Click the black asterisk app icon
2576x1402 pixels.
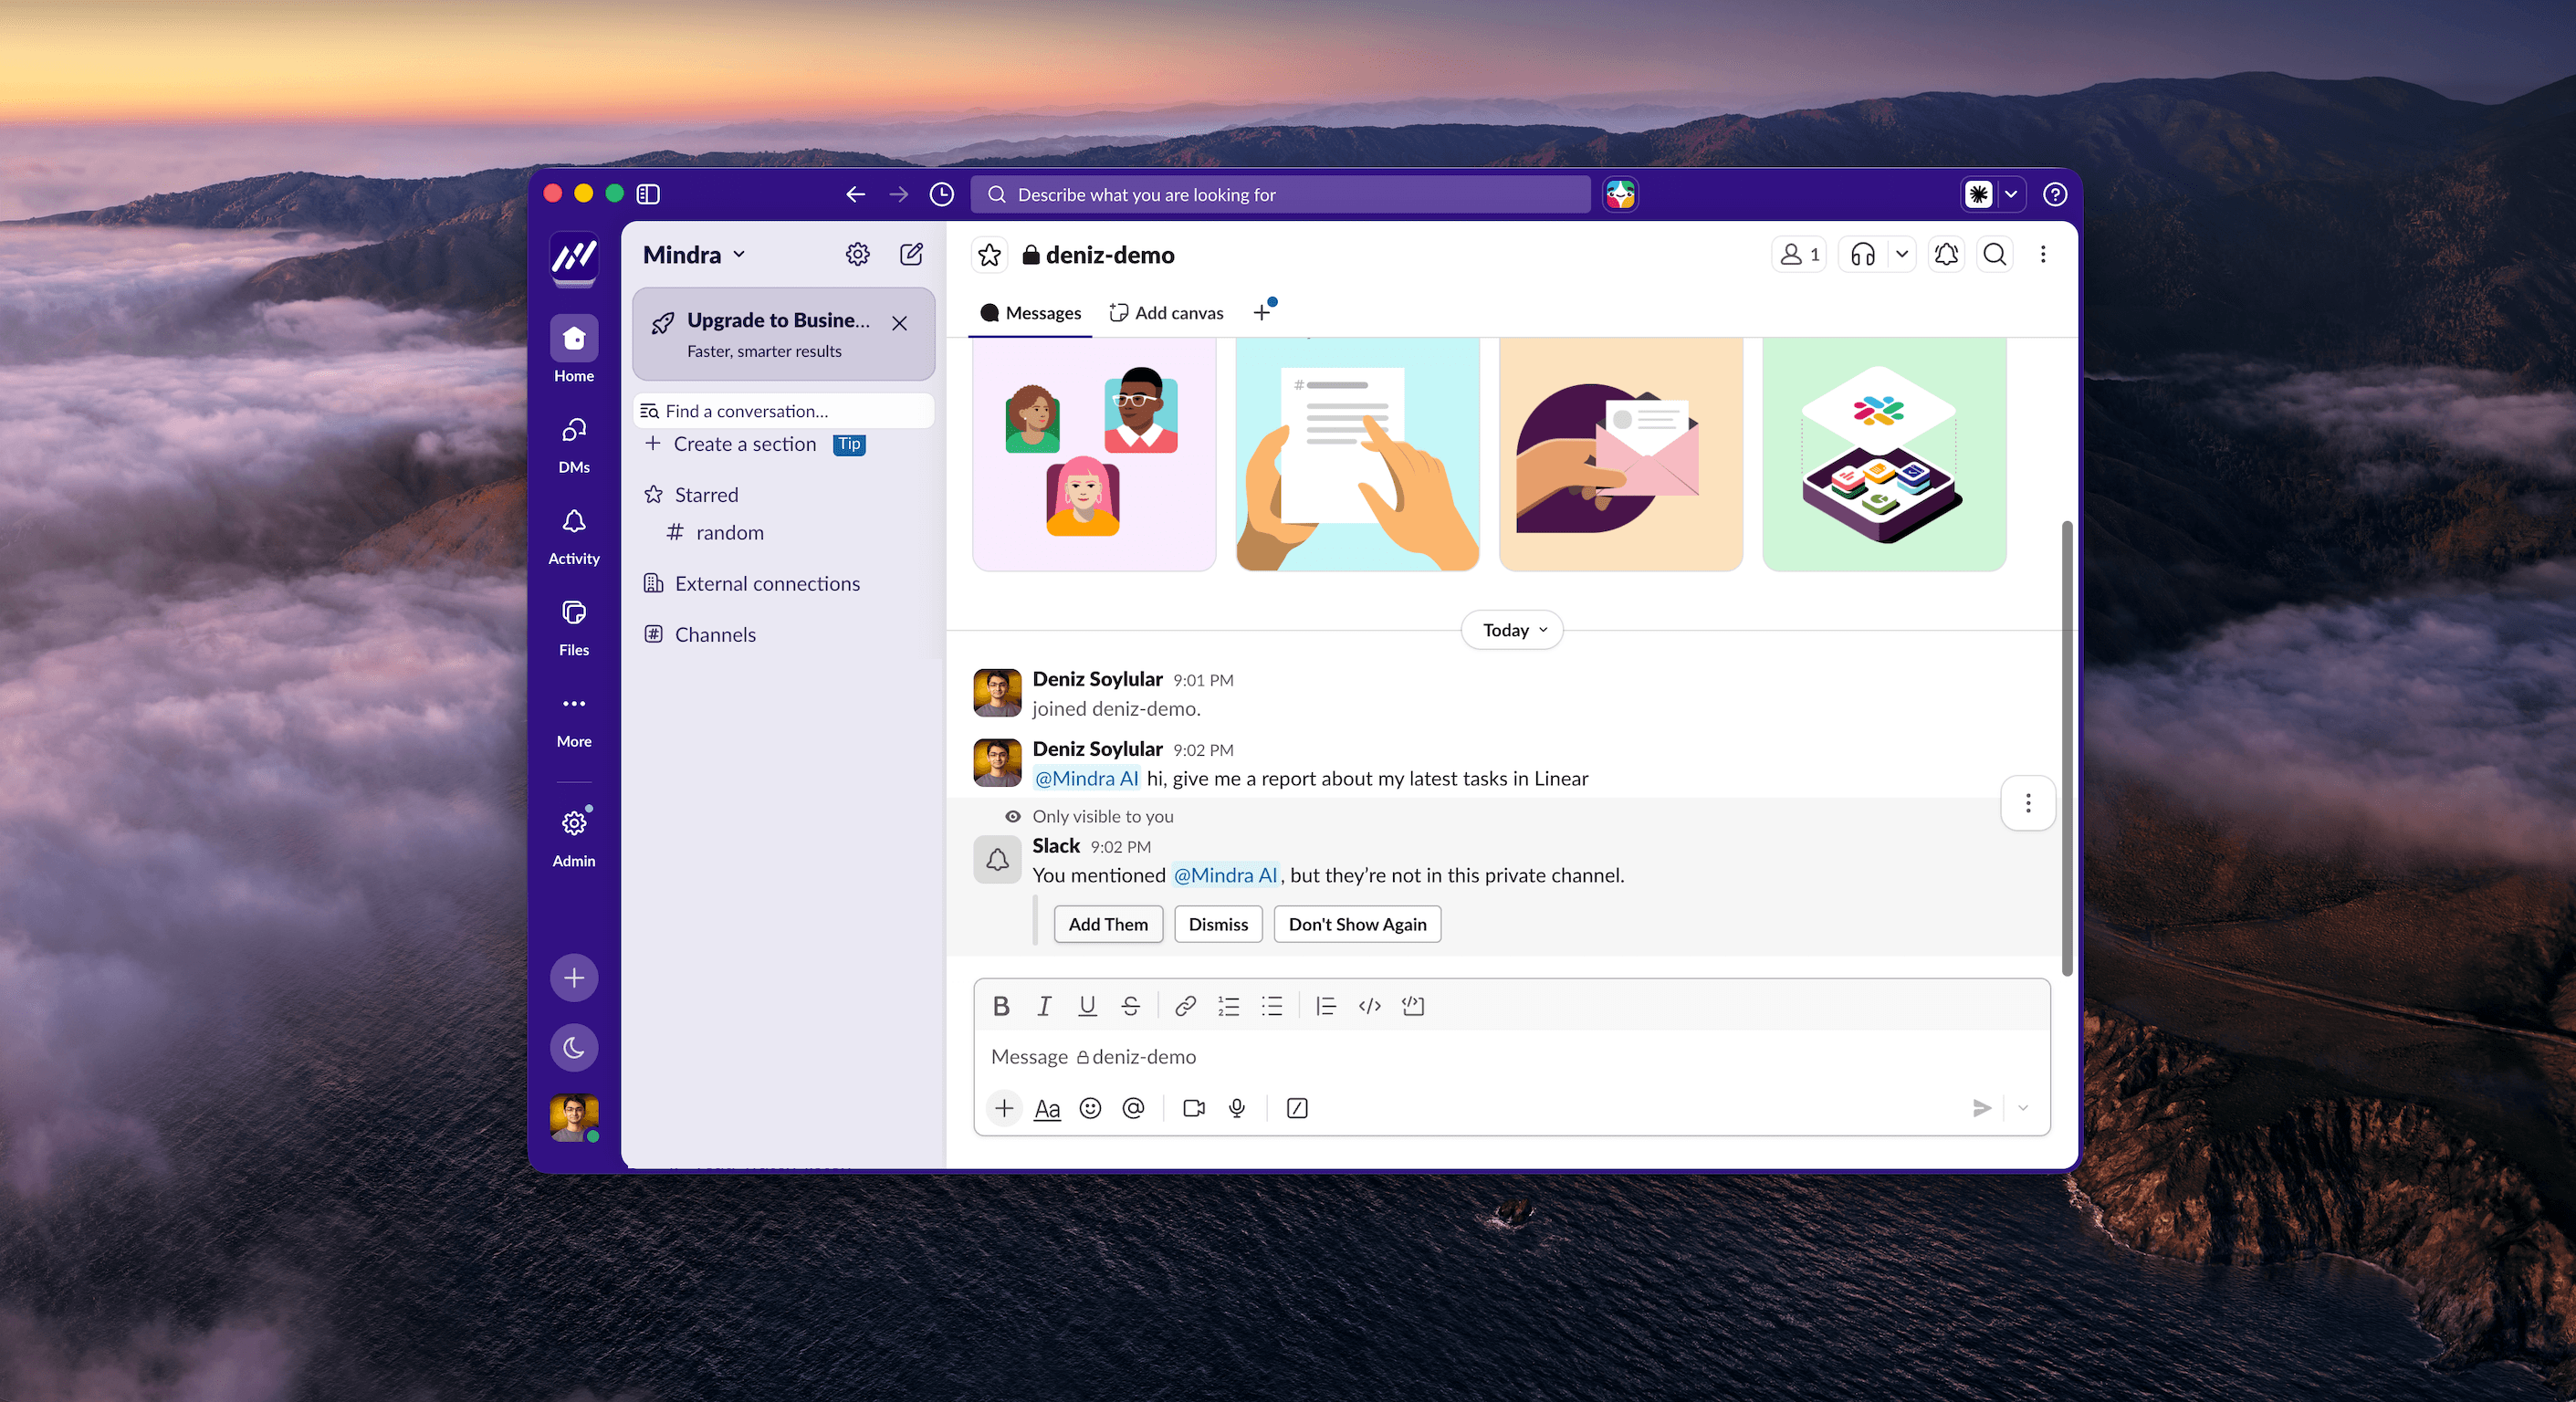[1978, 194]
